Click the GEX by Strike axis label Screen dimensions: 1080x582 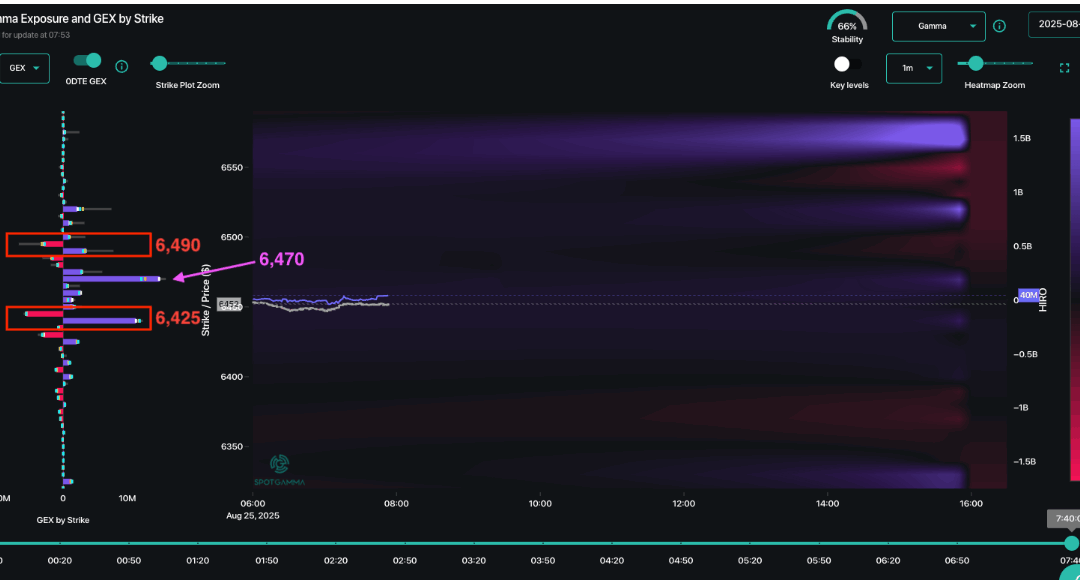63,520
